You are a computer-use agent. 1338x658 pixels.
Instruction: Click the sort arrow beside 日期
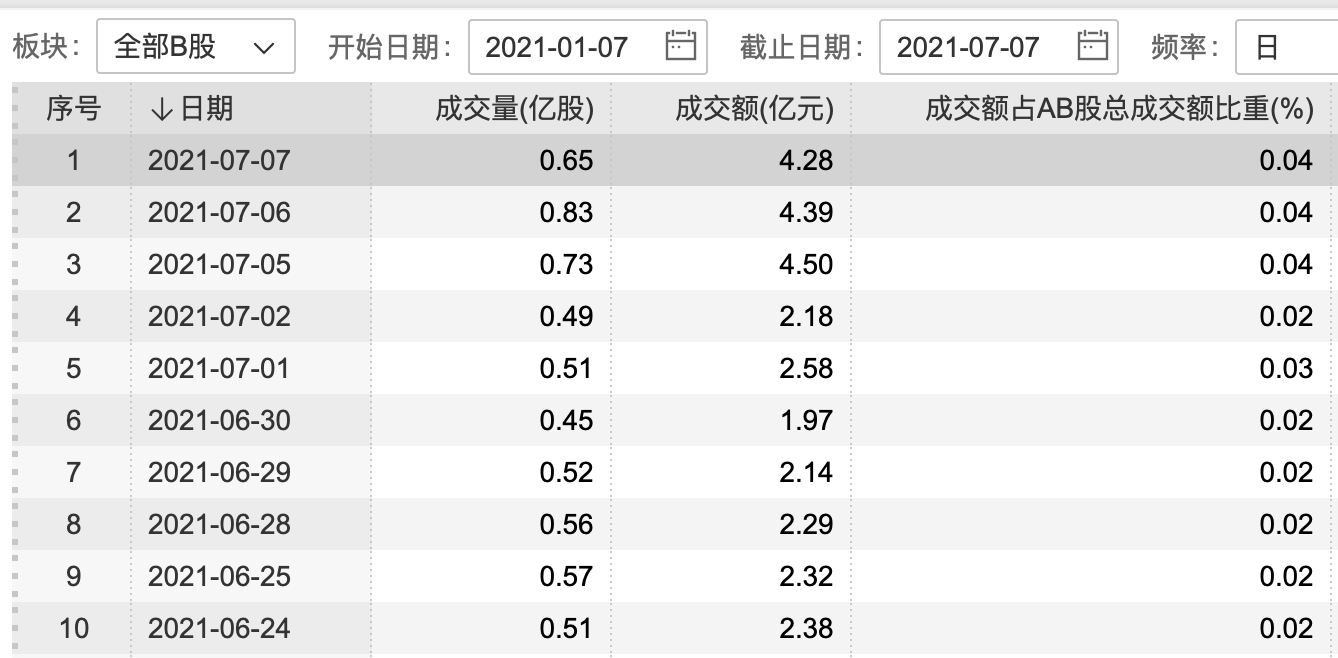coord(161,109)
